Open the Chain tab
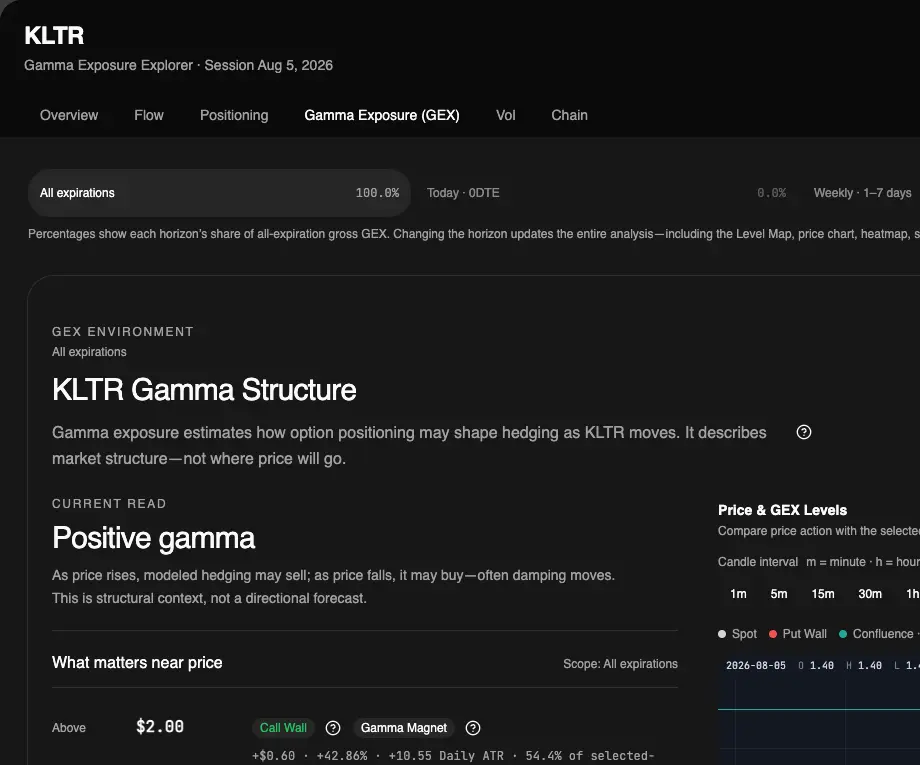The image size is (920, 765). 569,115
